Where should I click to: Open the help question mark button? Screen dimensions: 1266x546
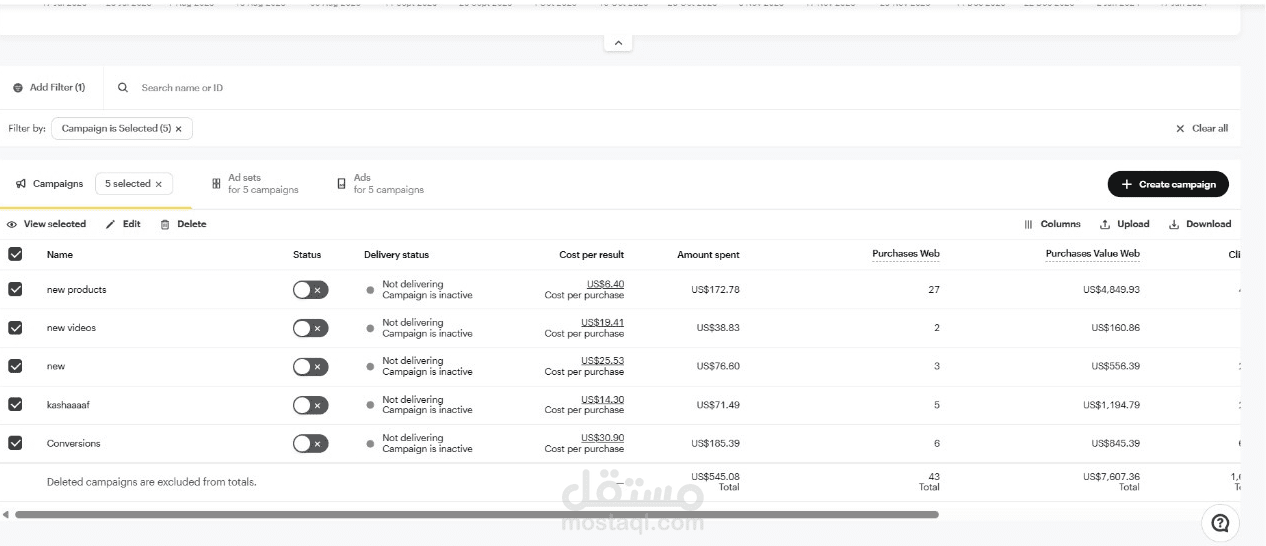pos(1220,523)
